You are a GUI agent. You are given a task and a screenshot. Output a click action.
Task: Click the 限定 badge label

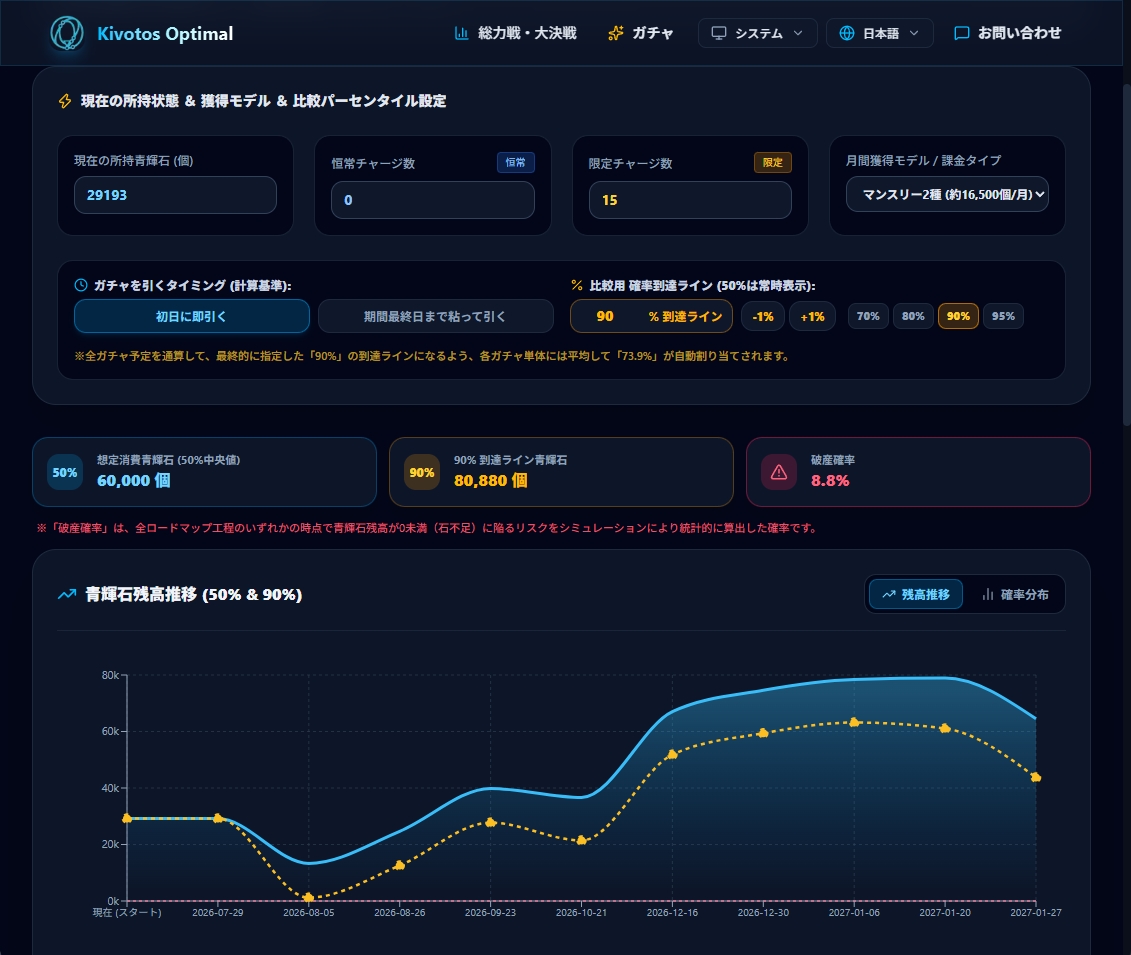coord(773,162)
